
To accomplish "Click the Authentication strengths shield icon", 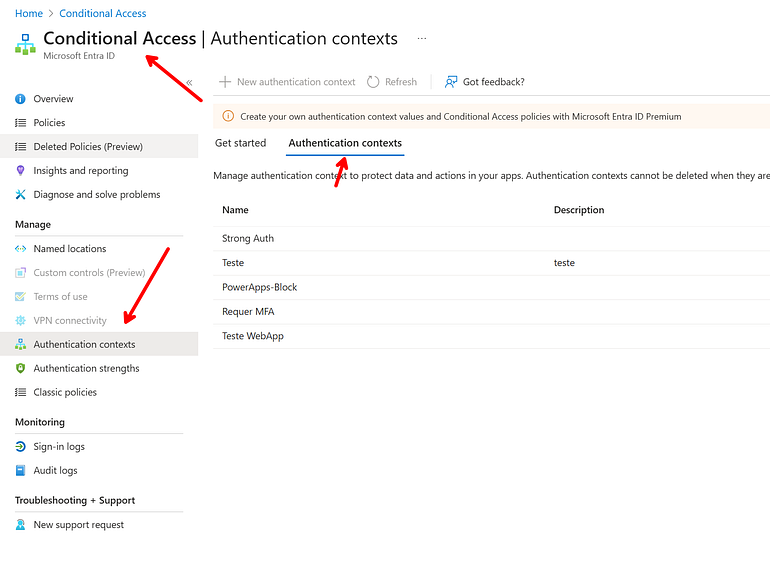I will tap(20, 368).
